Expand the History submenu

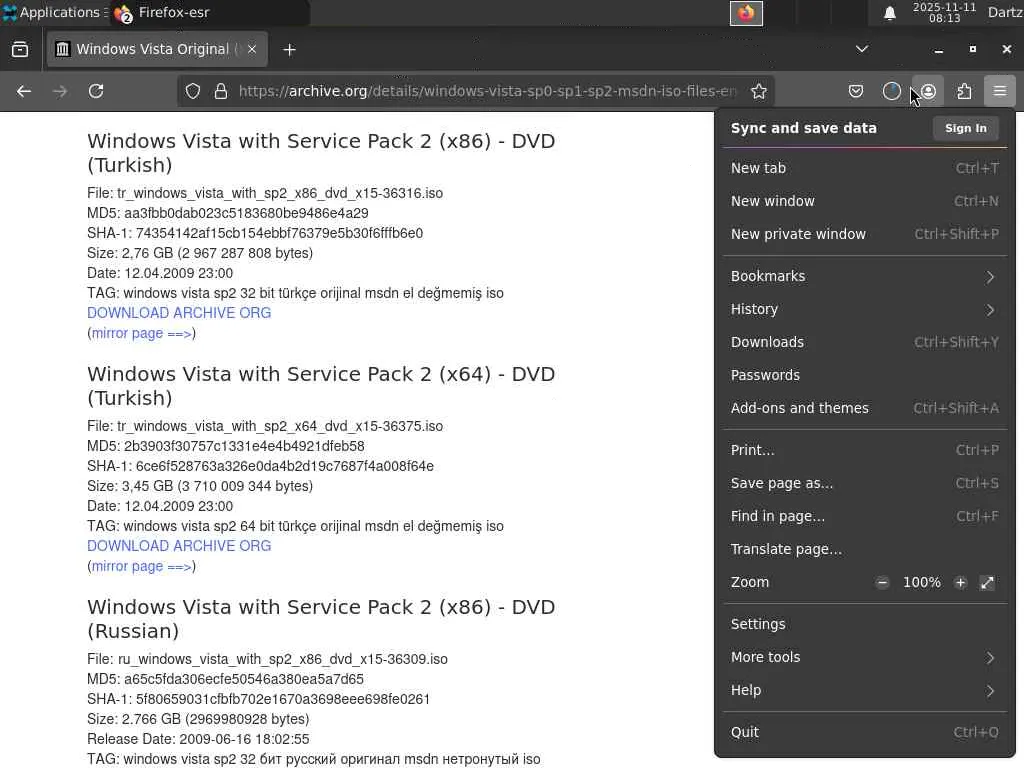pyautogui.click(x=864, y=309)
